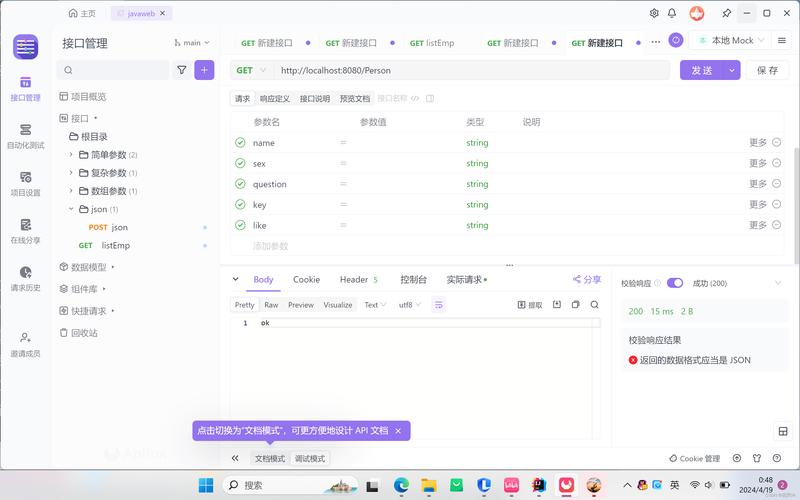
Task: Close the 文档模式 tooltip
Action: pyautogui.click(x=398, y=431)
